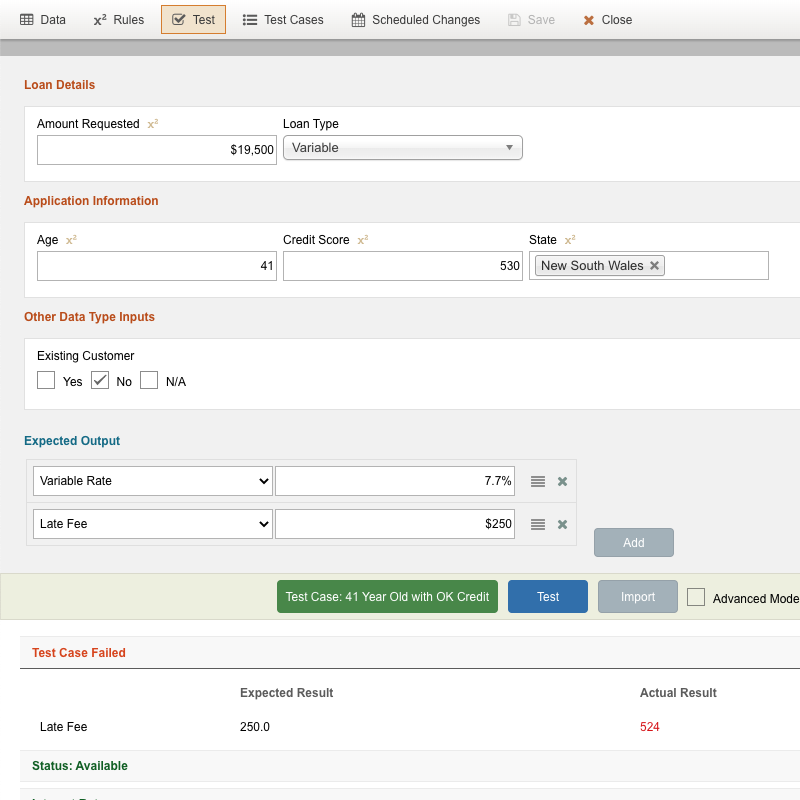Click the Test Case Failed heading
This screenshot has height=800, width=800.
(79, 653)
